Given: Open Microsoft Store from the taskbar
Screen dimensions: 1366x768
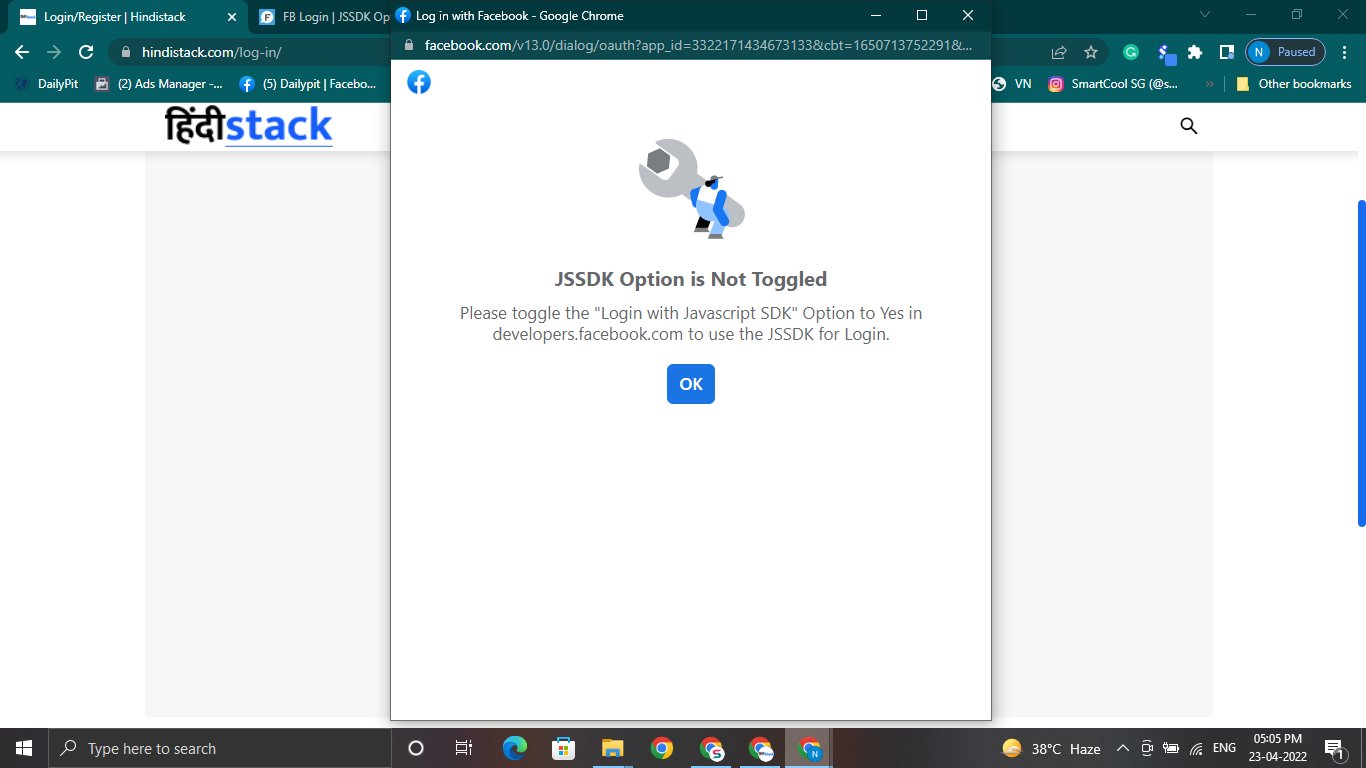Looking at the screenshot, I should pyautogui.click(x=564, y=748).
